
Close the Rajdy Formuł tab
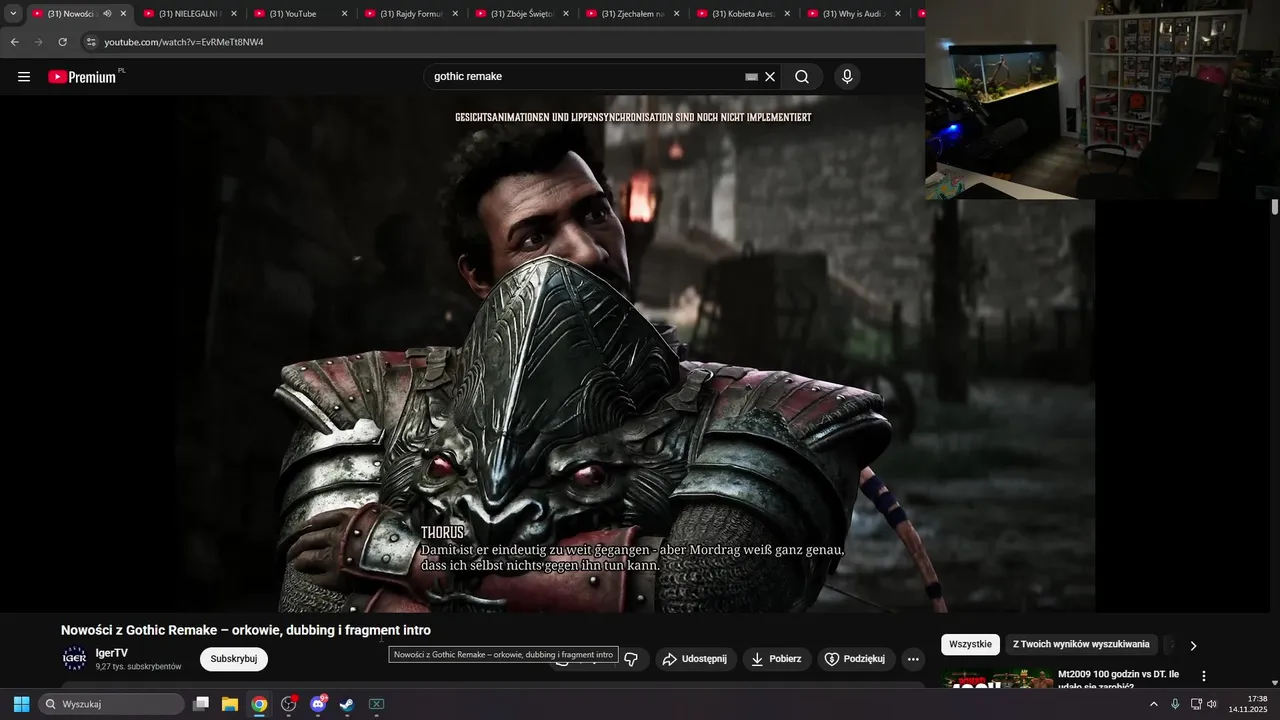(x=455, y=14)
